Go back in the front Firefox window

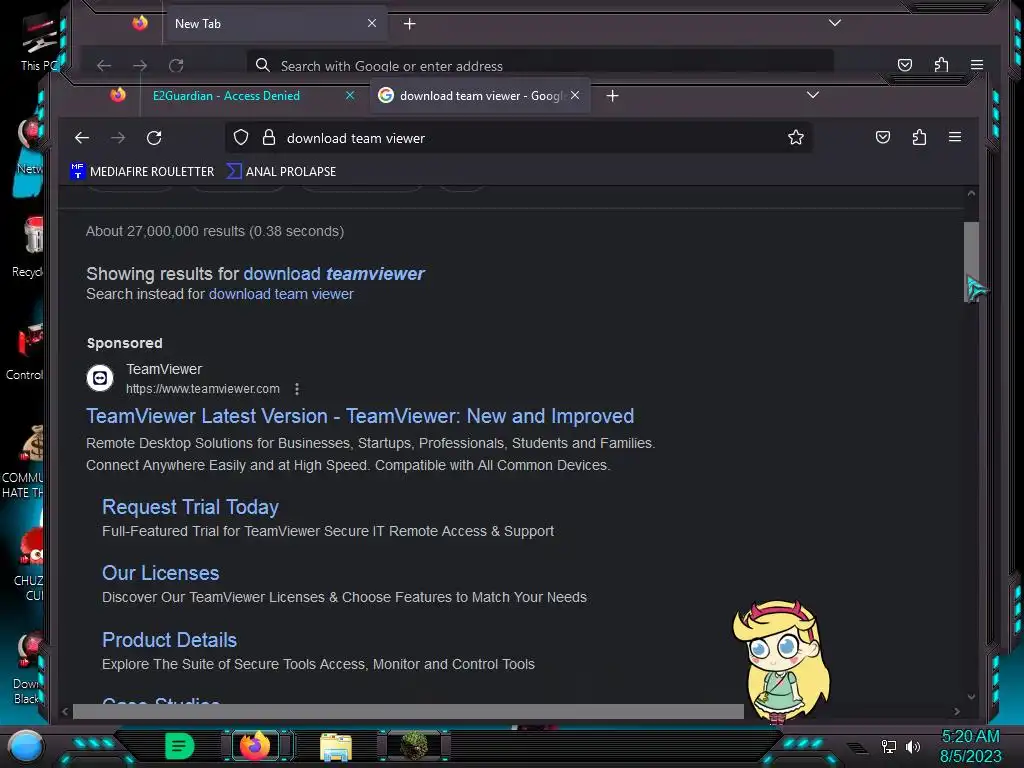click(x=82, y=138)
